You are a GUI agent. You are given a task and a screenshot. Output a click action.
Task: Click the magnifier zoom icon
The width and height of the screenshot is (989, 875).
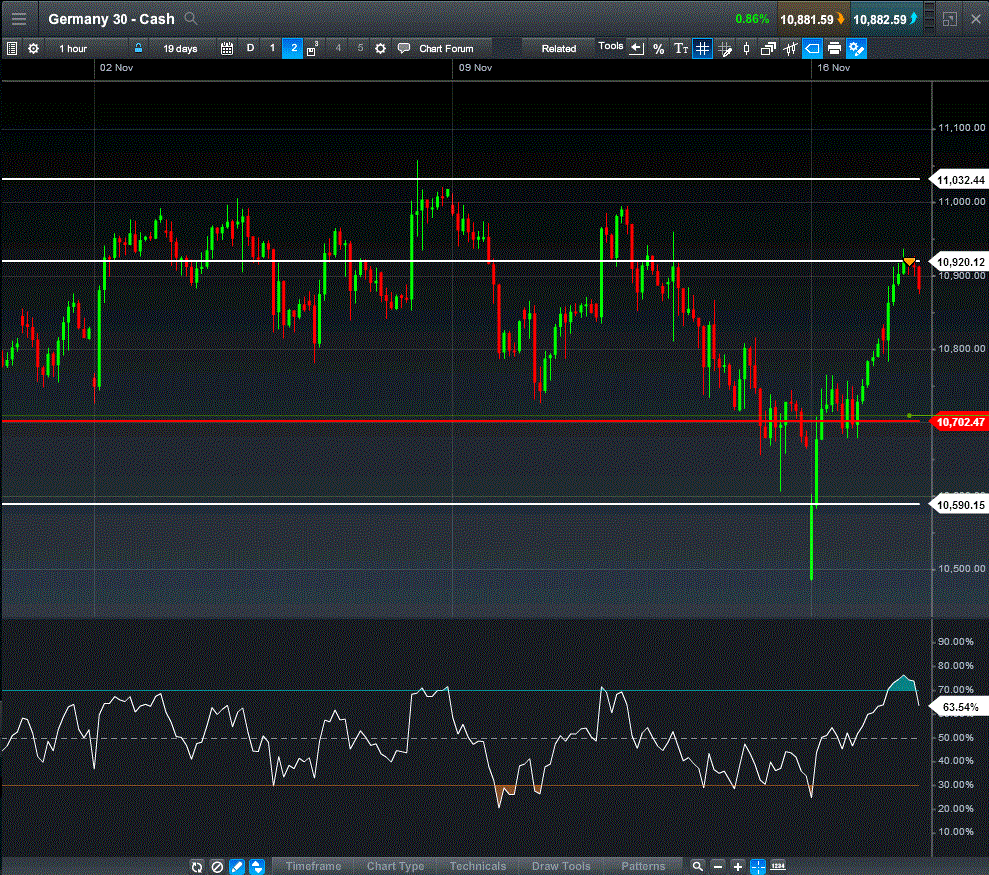(697, 867)
